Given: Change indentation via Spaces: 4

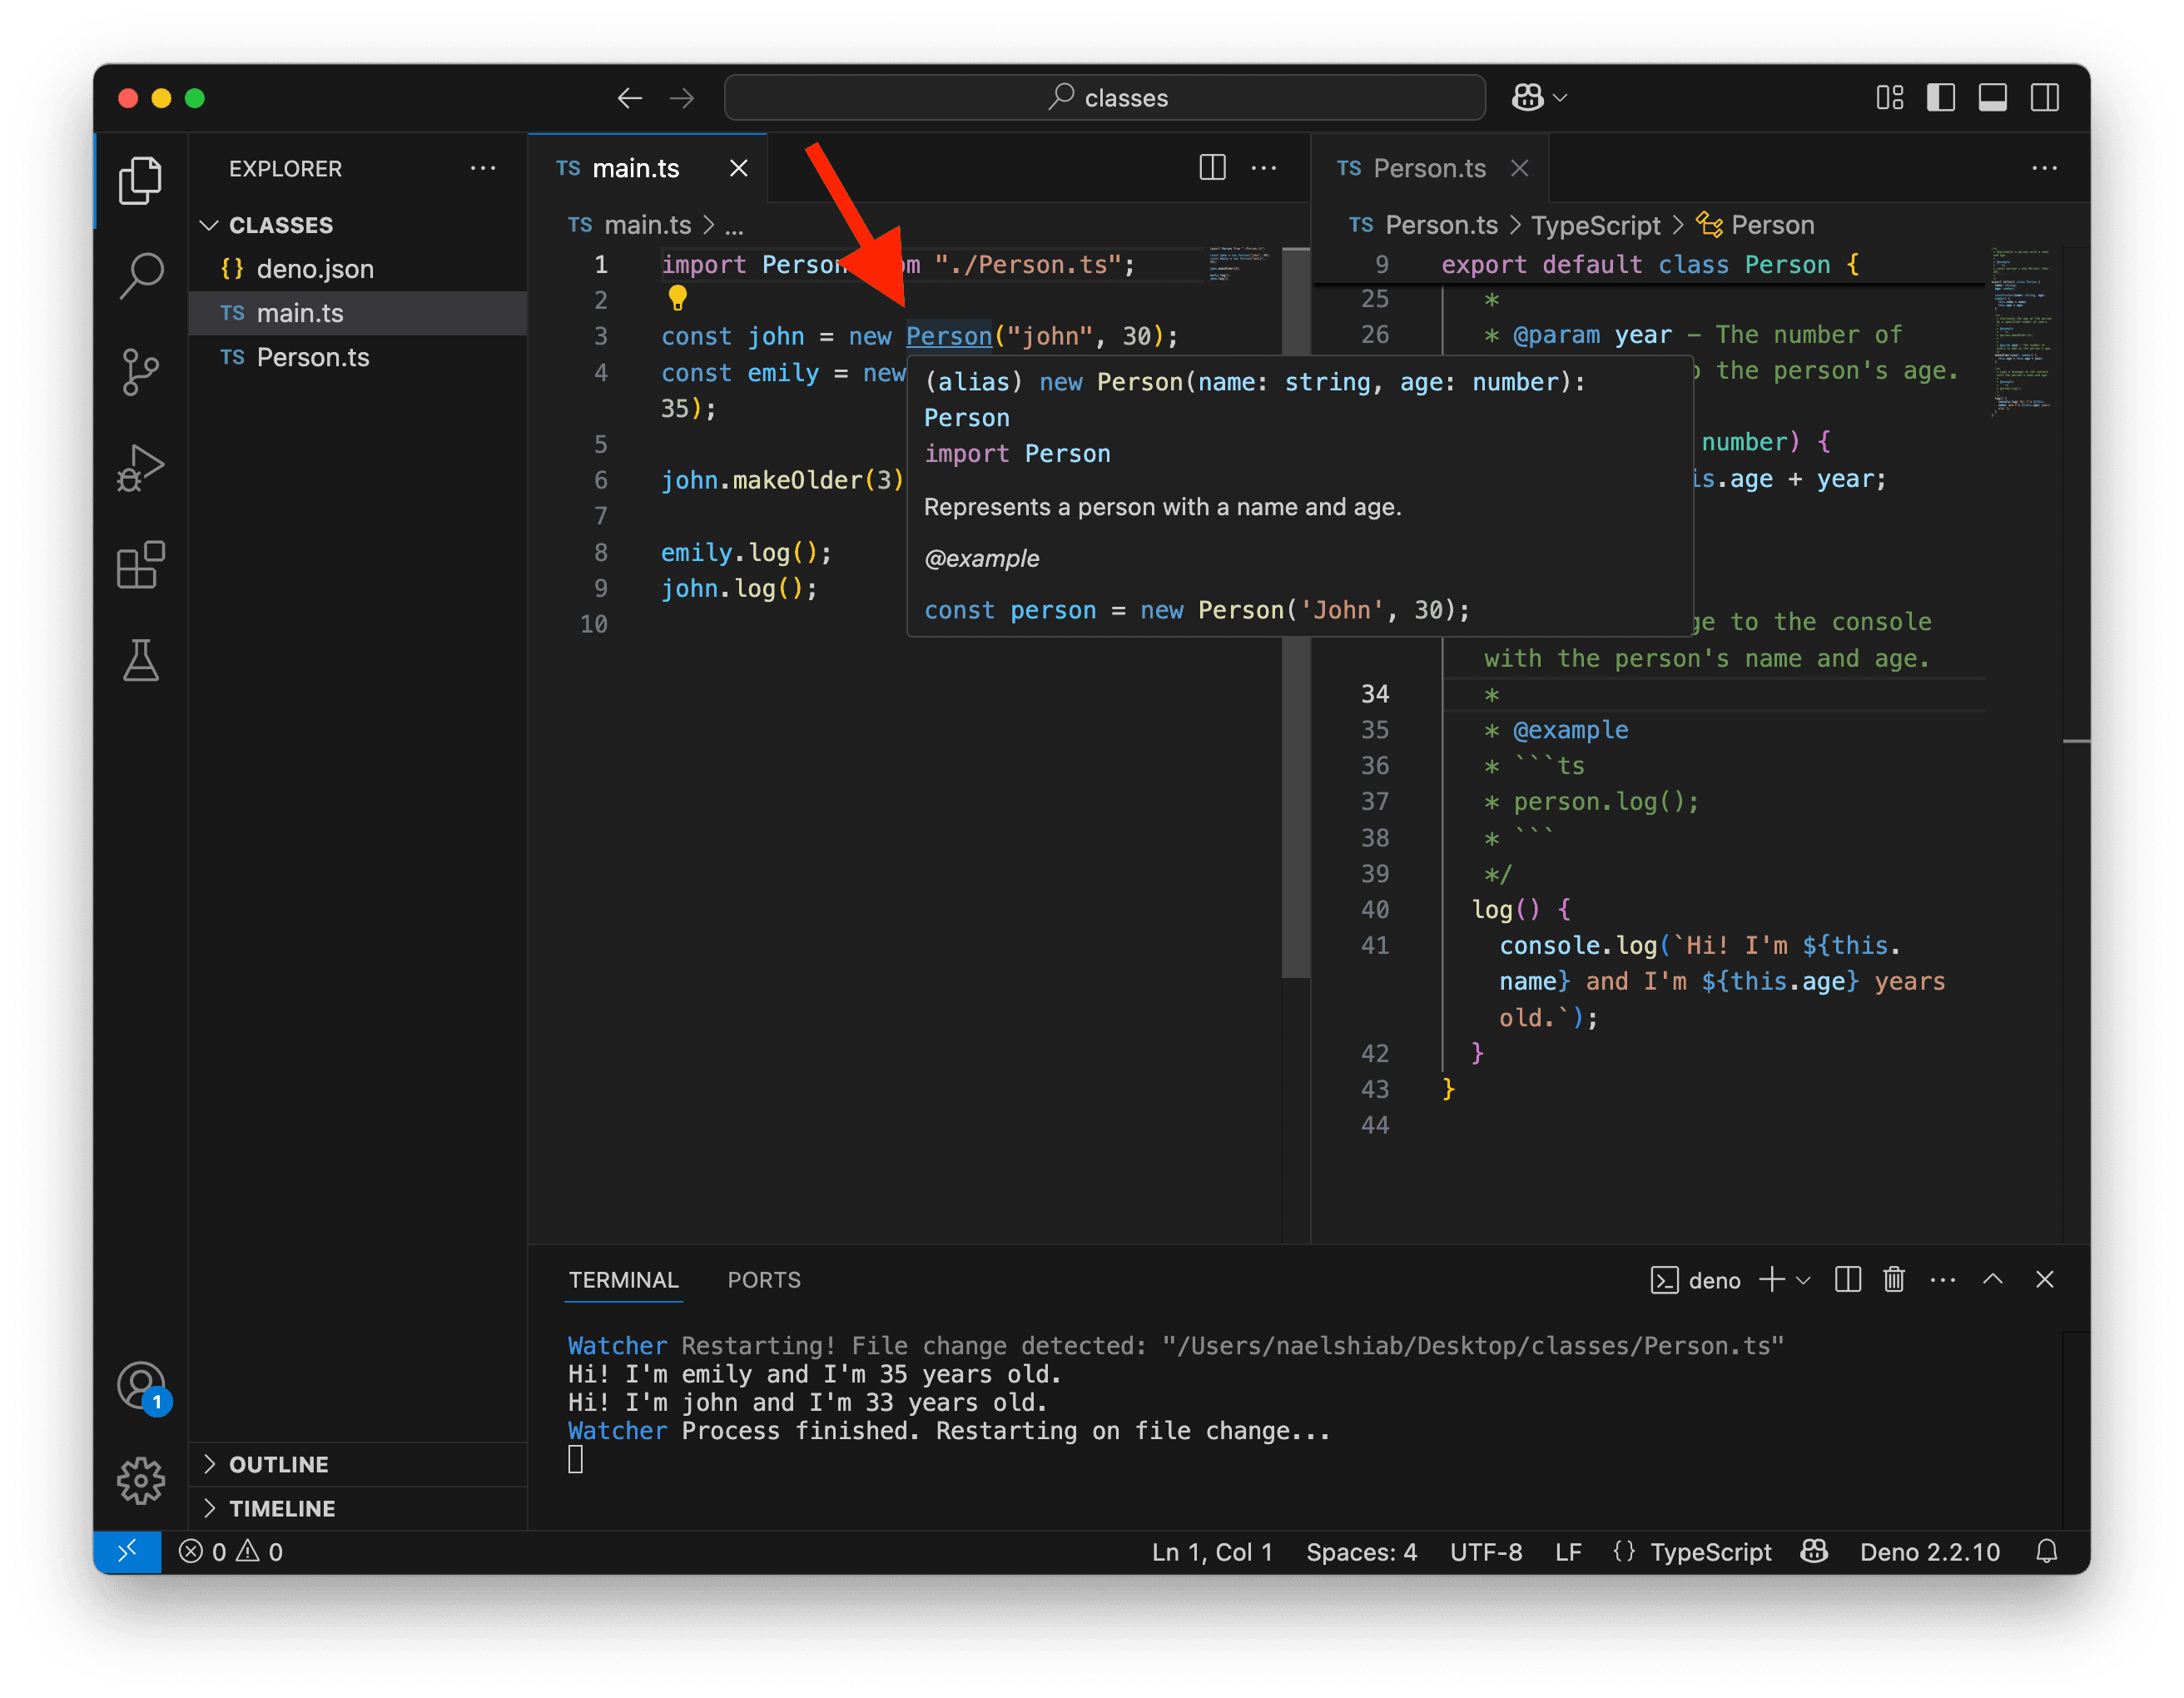Looking at the screenshot, I should (x=1361, y=1551).
